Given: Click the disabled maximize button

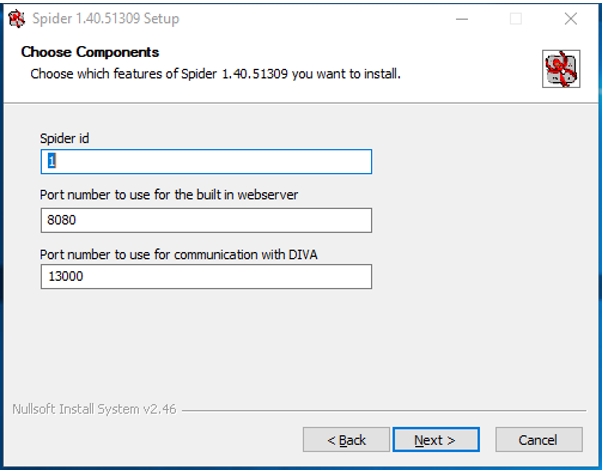Looking at the screenshot, I should (x=516, y=18).
